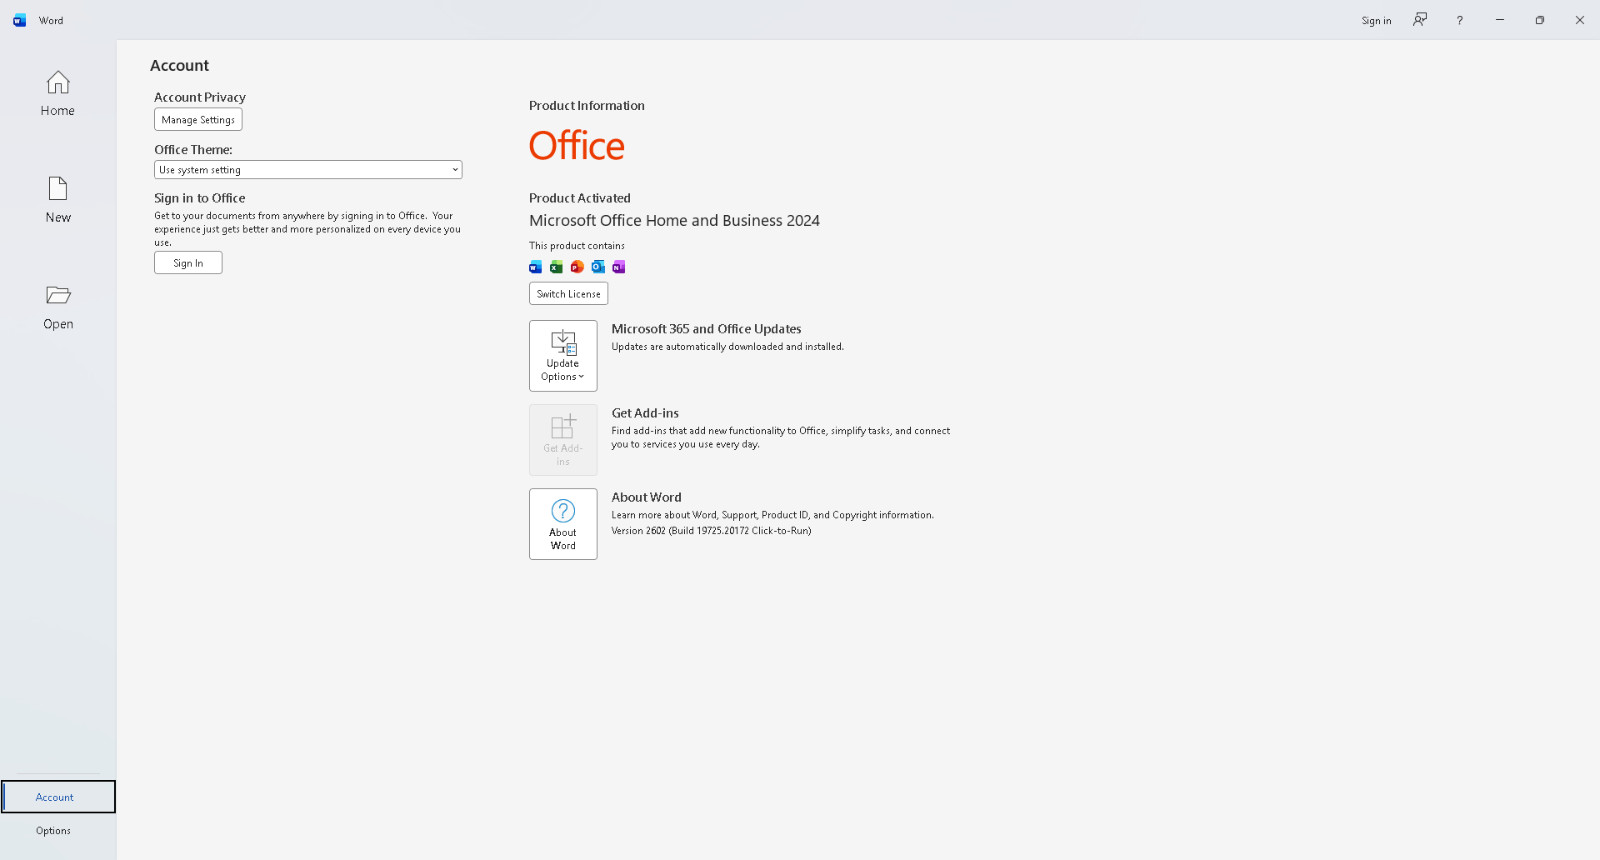Click the 'Product Information' heading
Image resolution: width=1600 pixels, height=860 pixels.
pyautogui.click(x=587, y=106)
